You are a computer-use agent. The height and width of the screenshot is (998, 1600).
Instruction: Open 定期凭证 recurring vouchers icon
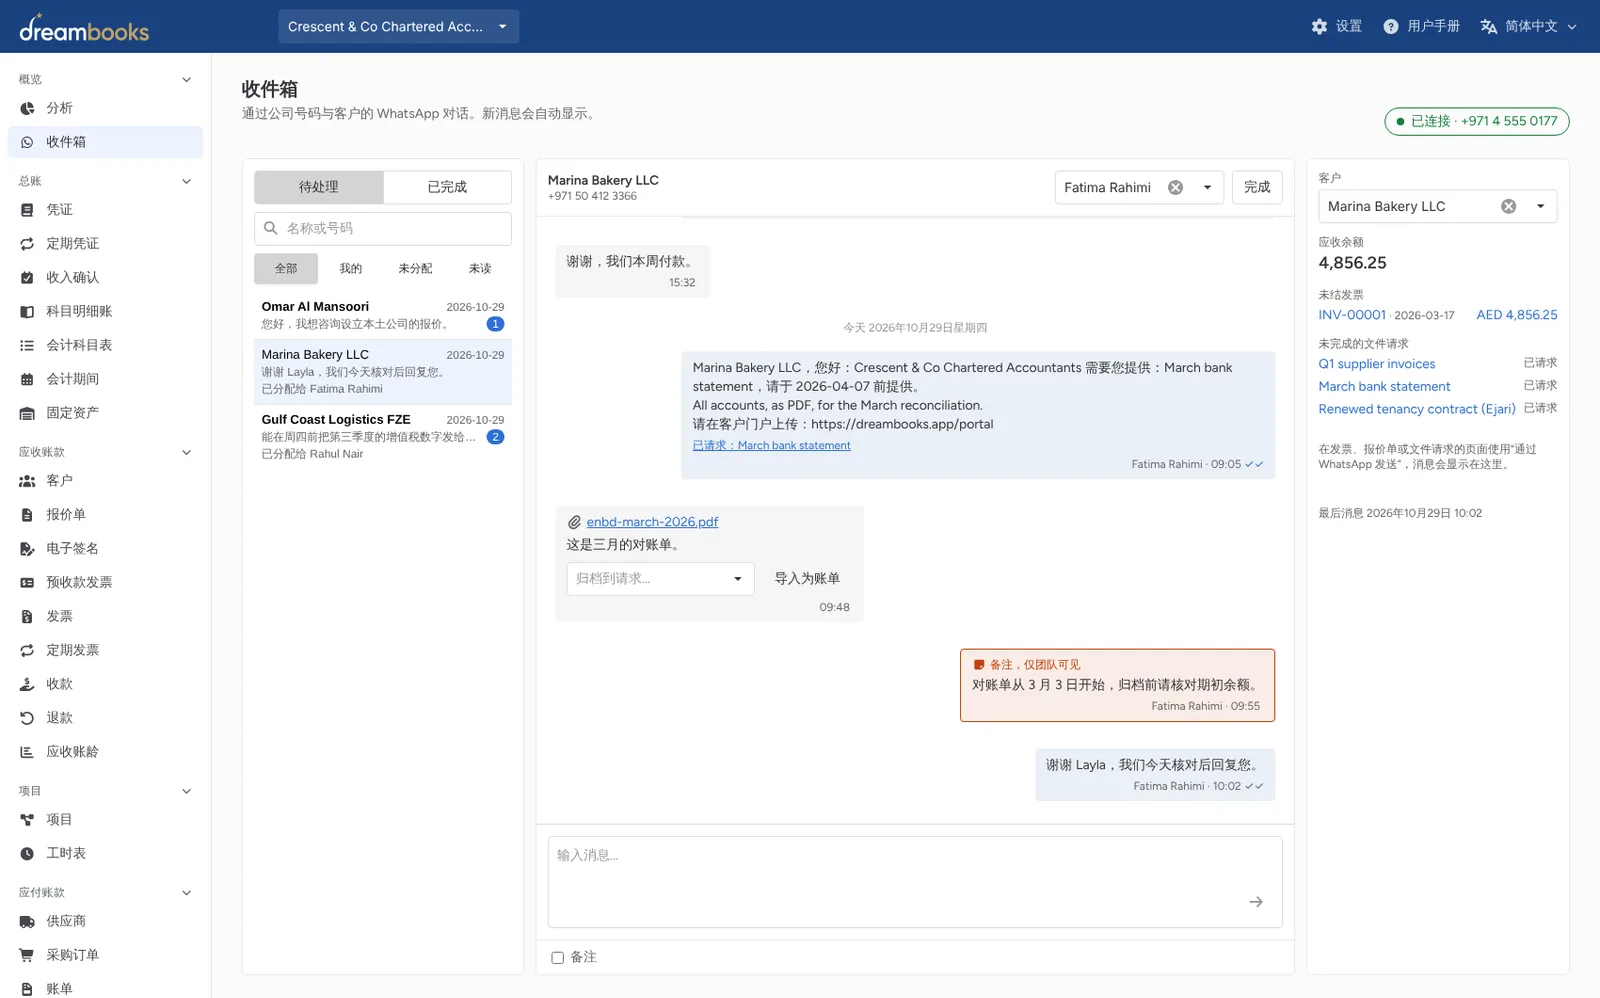pos(27,244)
